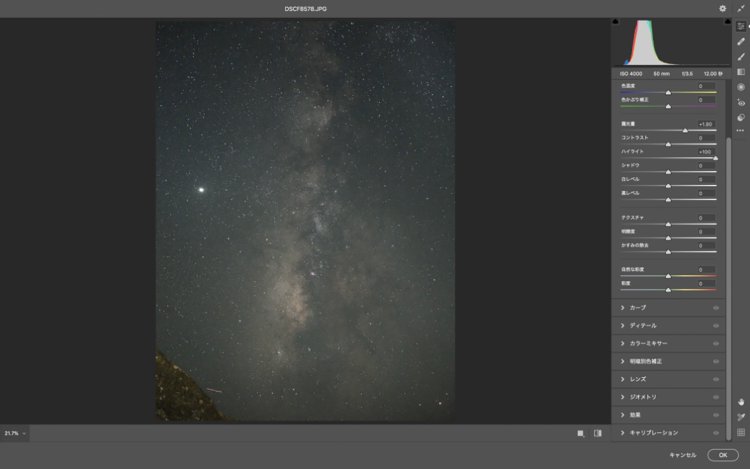Click the キャンセル button
The height and width of the screenshot is (469, 750).
[683, 455]
